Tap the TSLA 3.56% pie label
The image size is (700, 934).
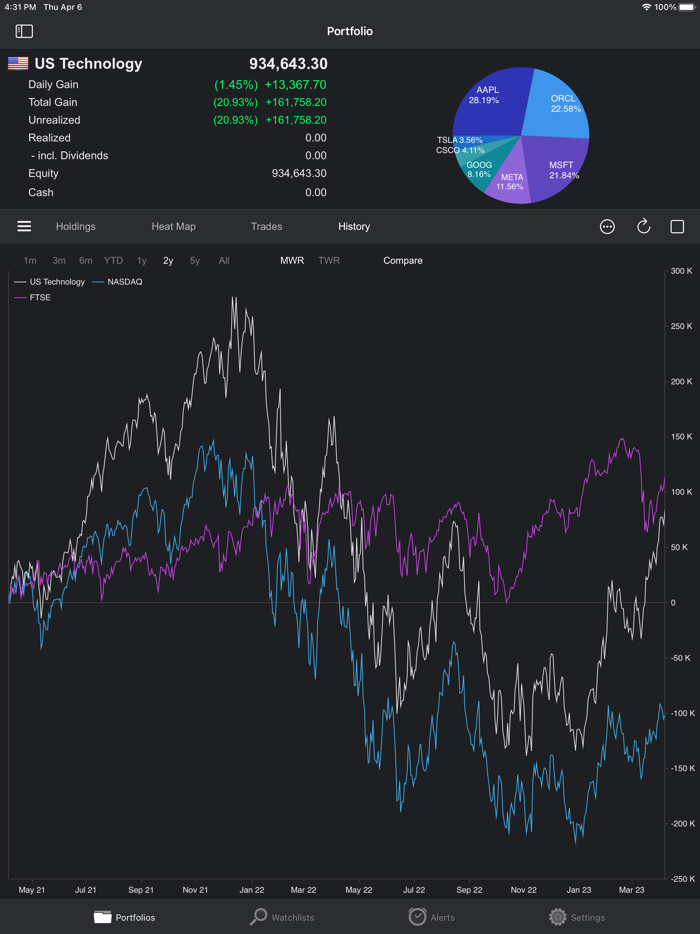click(x=460, y=140)
